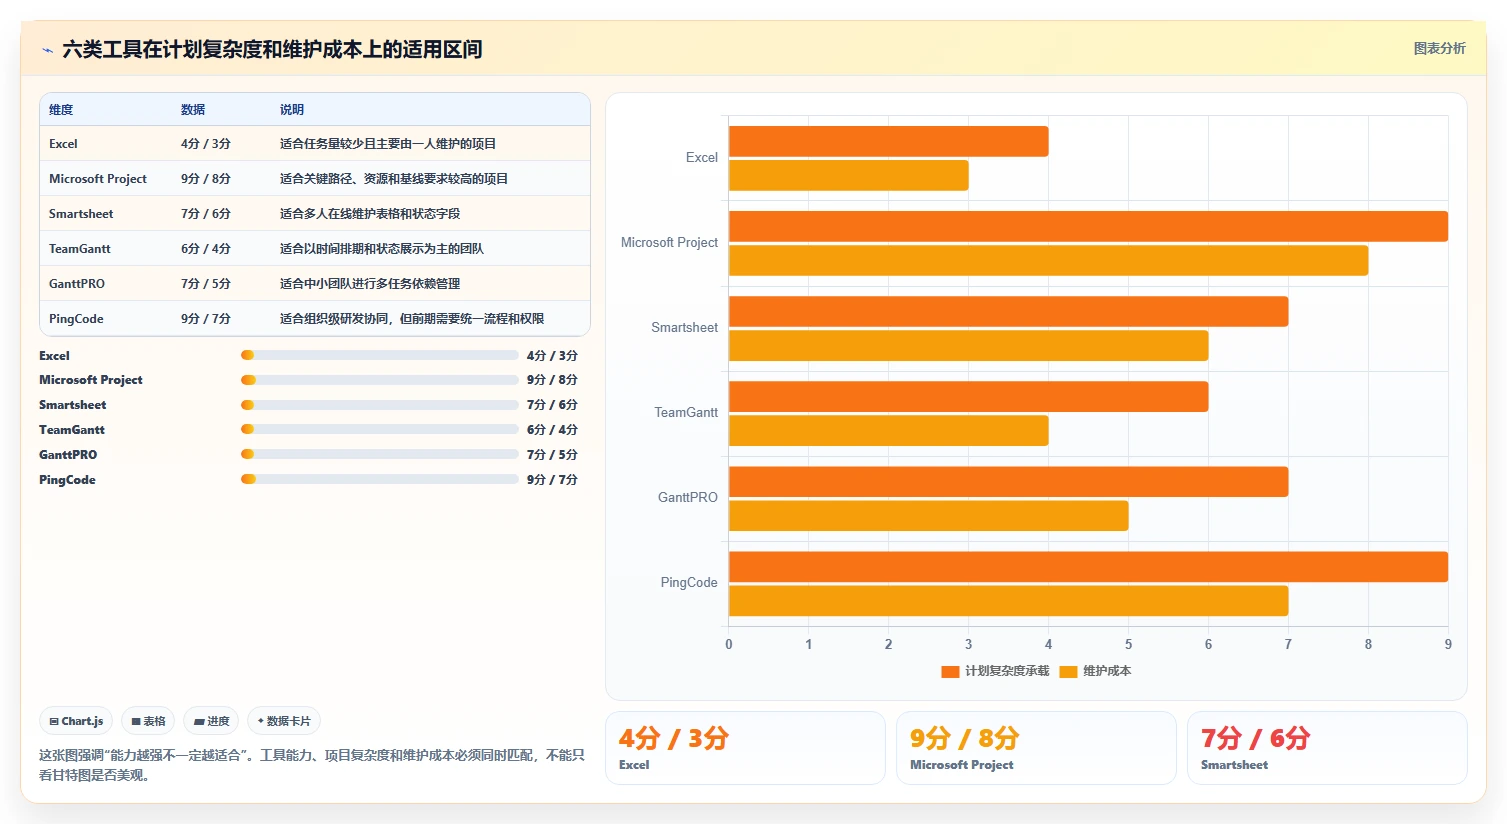This screenshot has height=824, width=1507.
Task: Click 9分 / 8分 in the table's Microsoft Project row
Action: click(x=206, y=178)
